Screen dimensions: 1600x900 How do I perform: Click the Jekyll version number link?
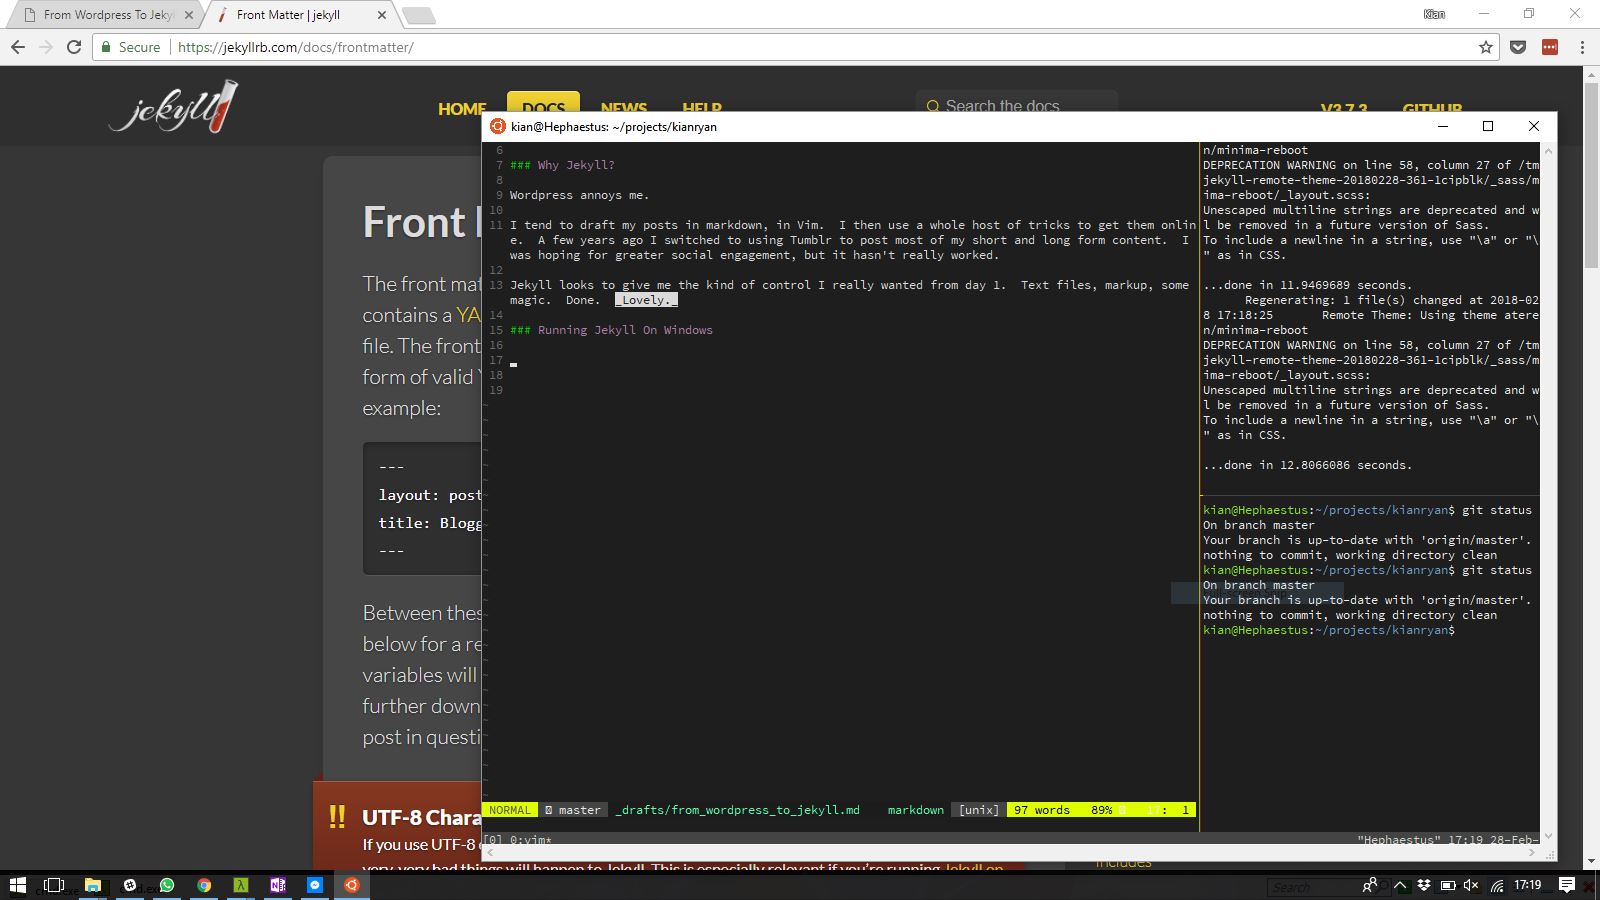tap(1343, 108)
